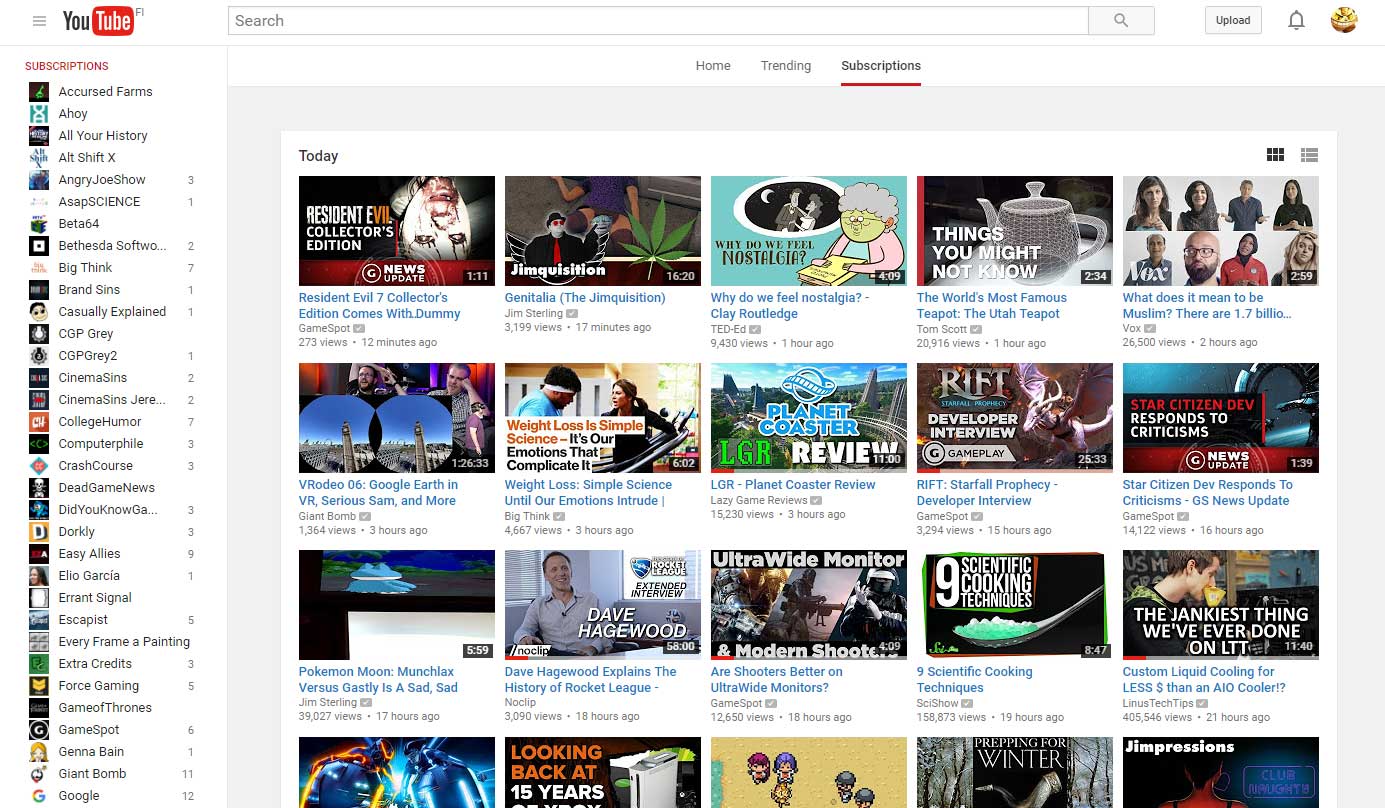
Task: Open Why do we feel nostalgia video title
Action: (790, 305)
